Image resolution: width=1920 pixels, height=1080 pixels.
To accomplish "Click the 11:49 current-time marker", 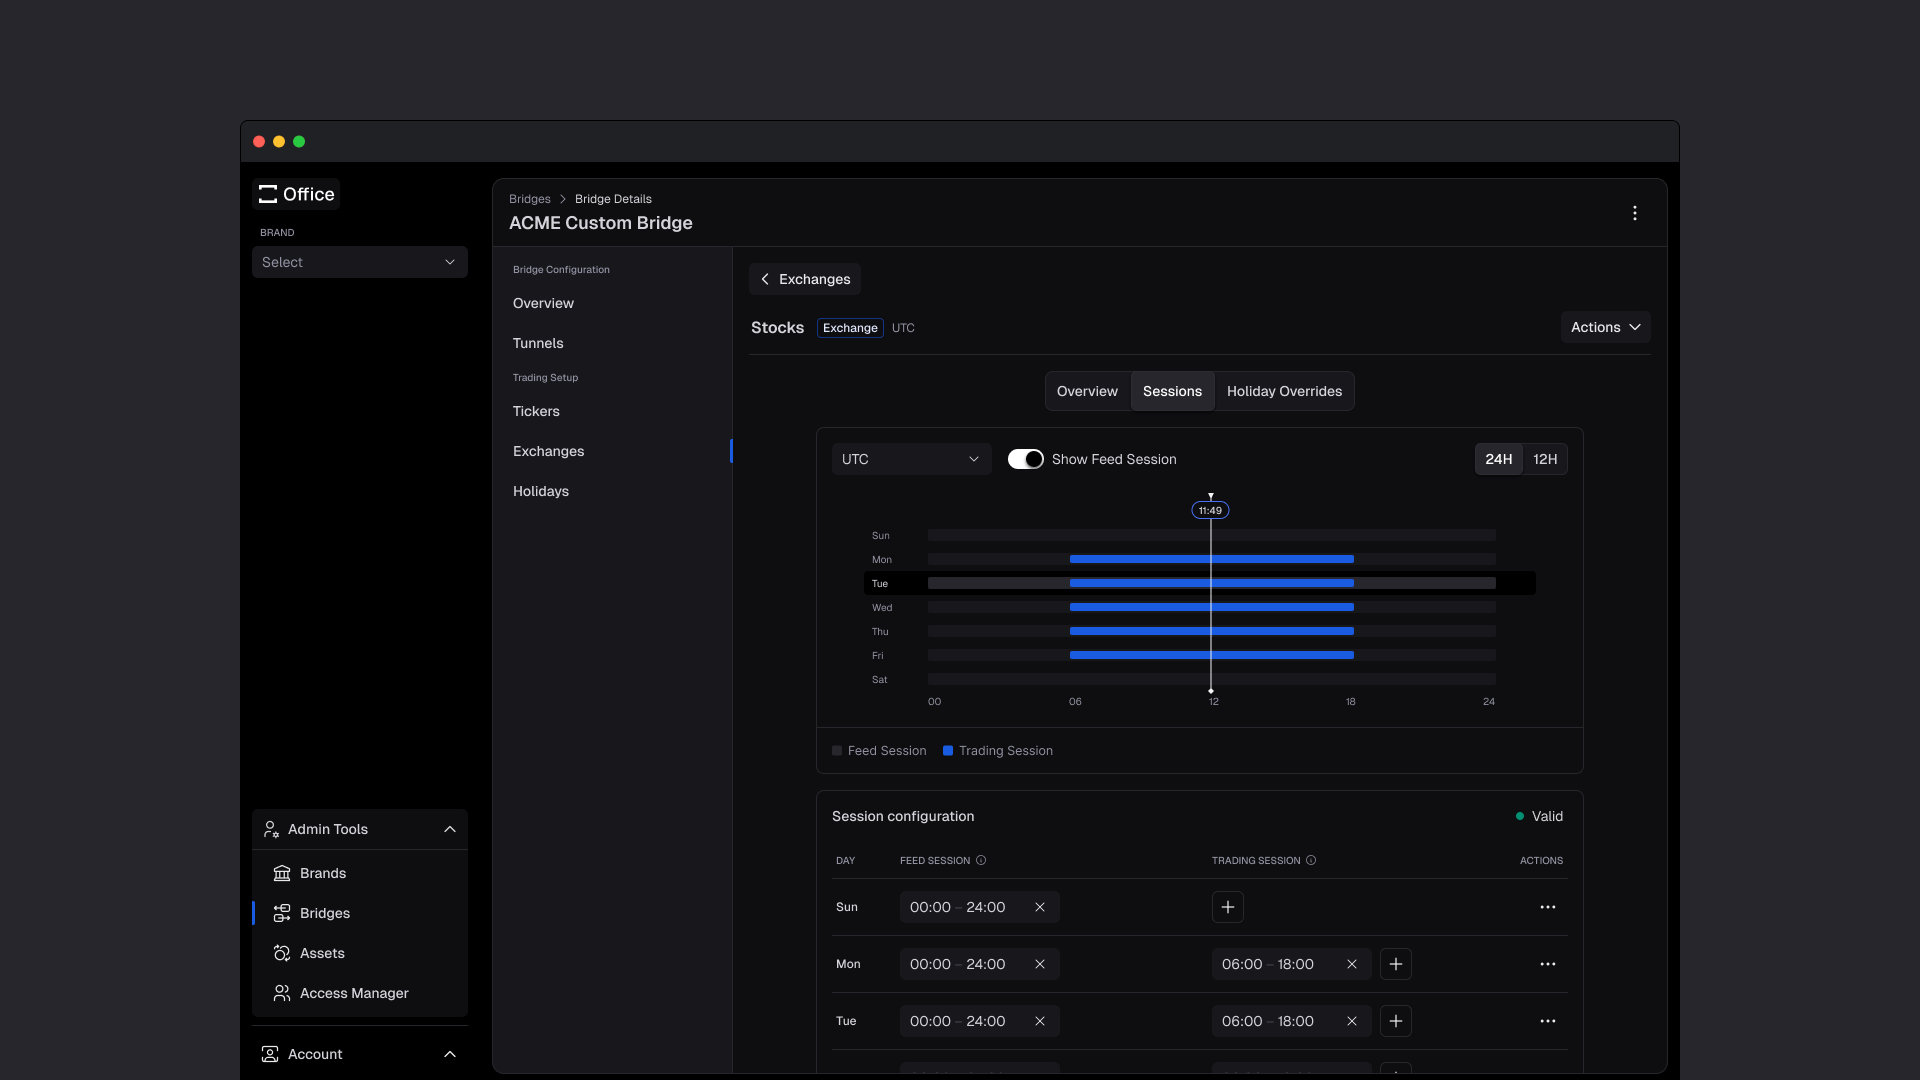I will (1210, 510).
